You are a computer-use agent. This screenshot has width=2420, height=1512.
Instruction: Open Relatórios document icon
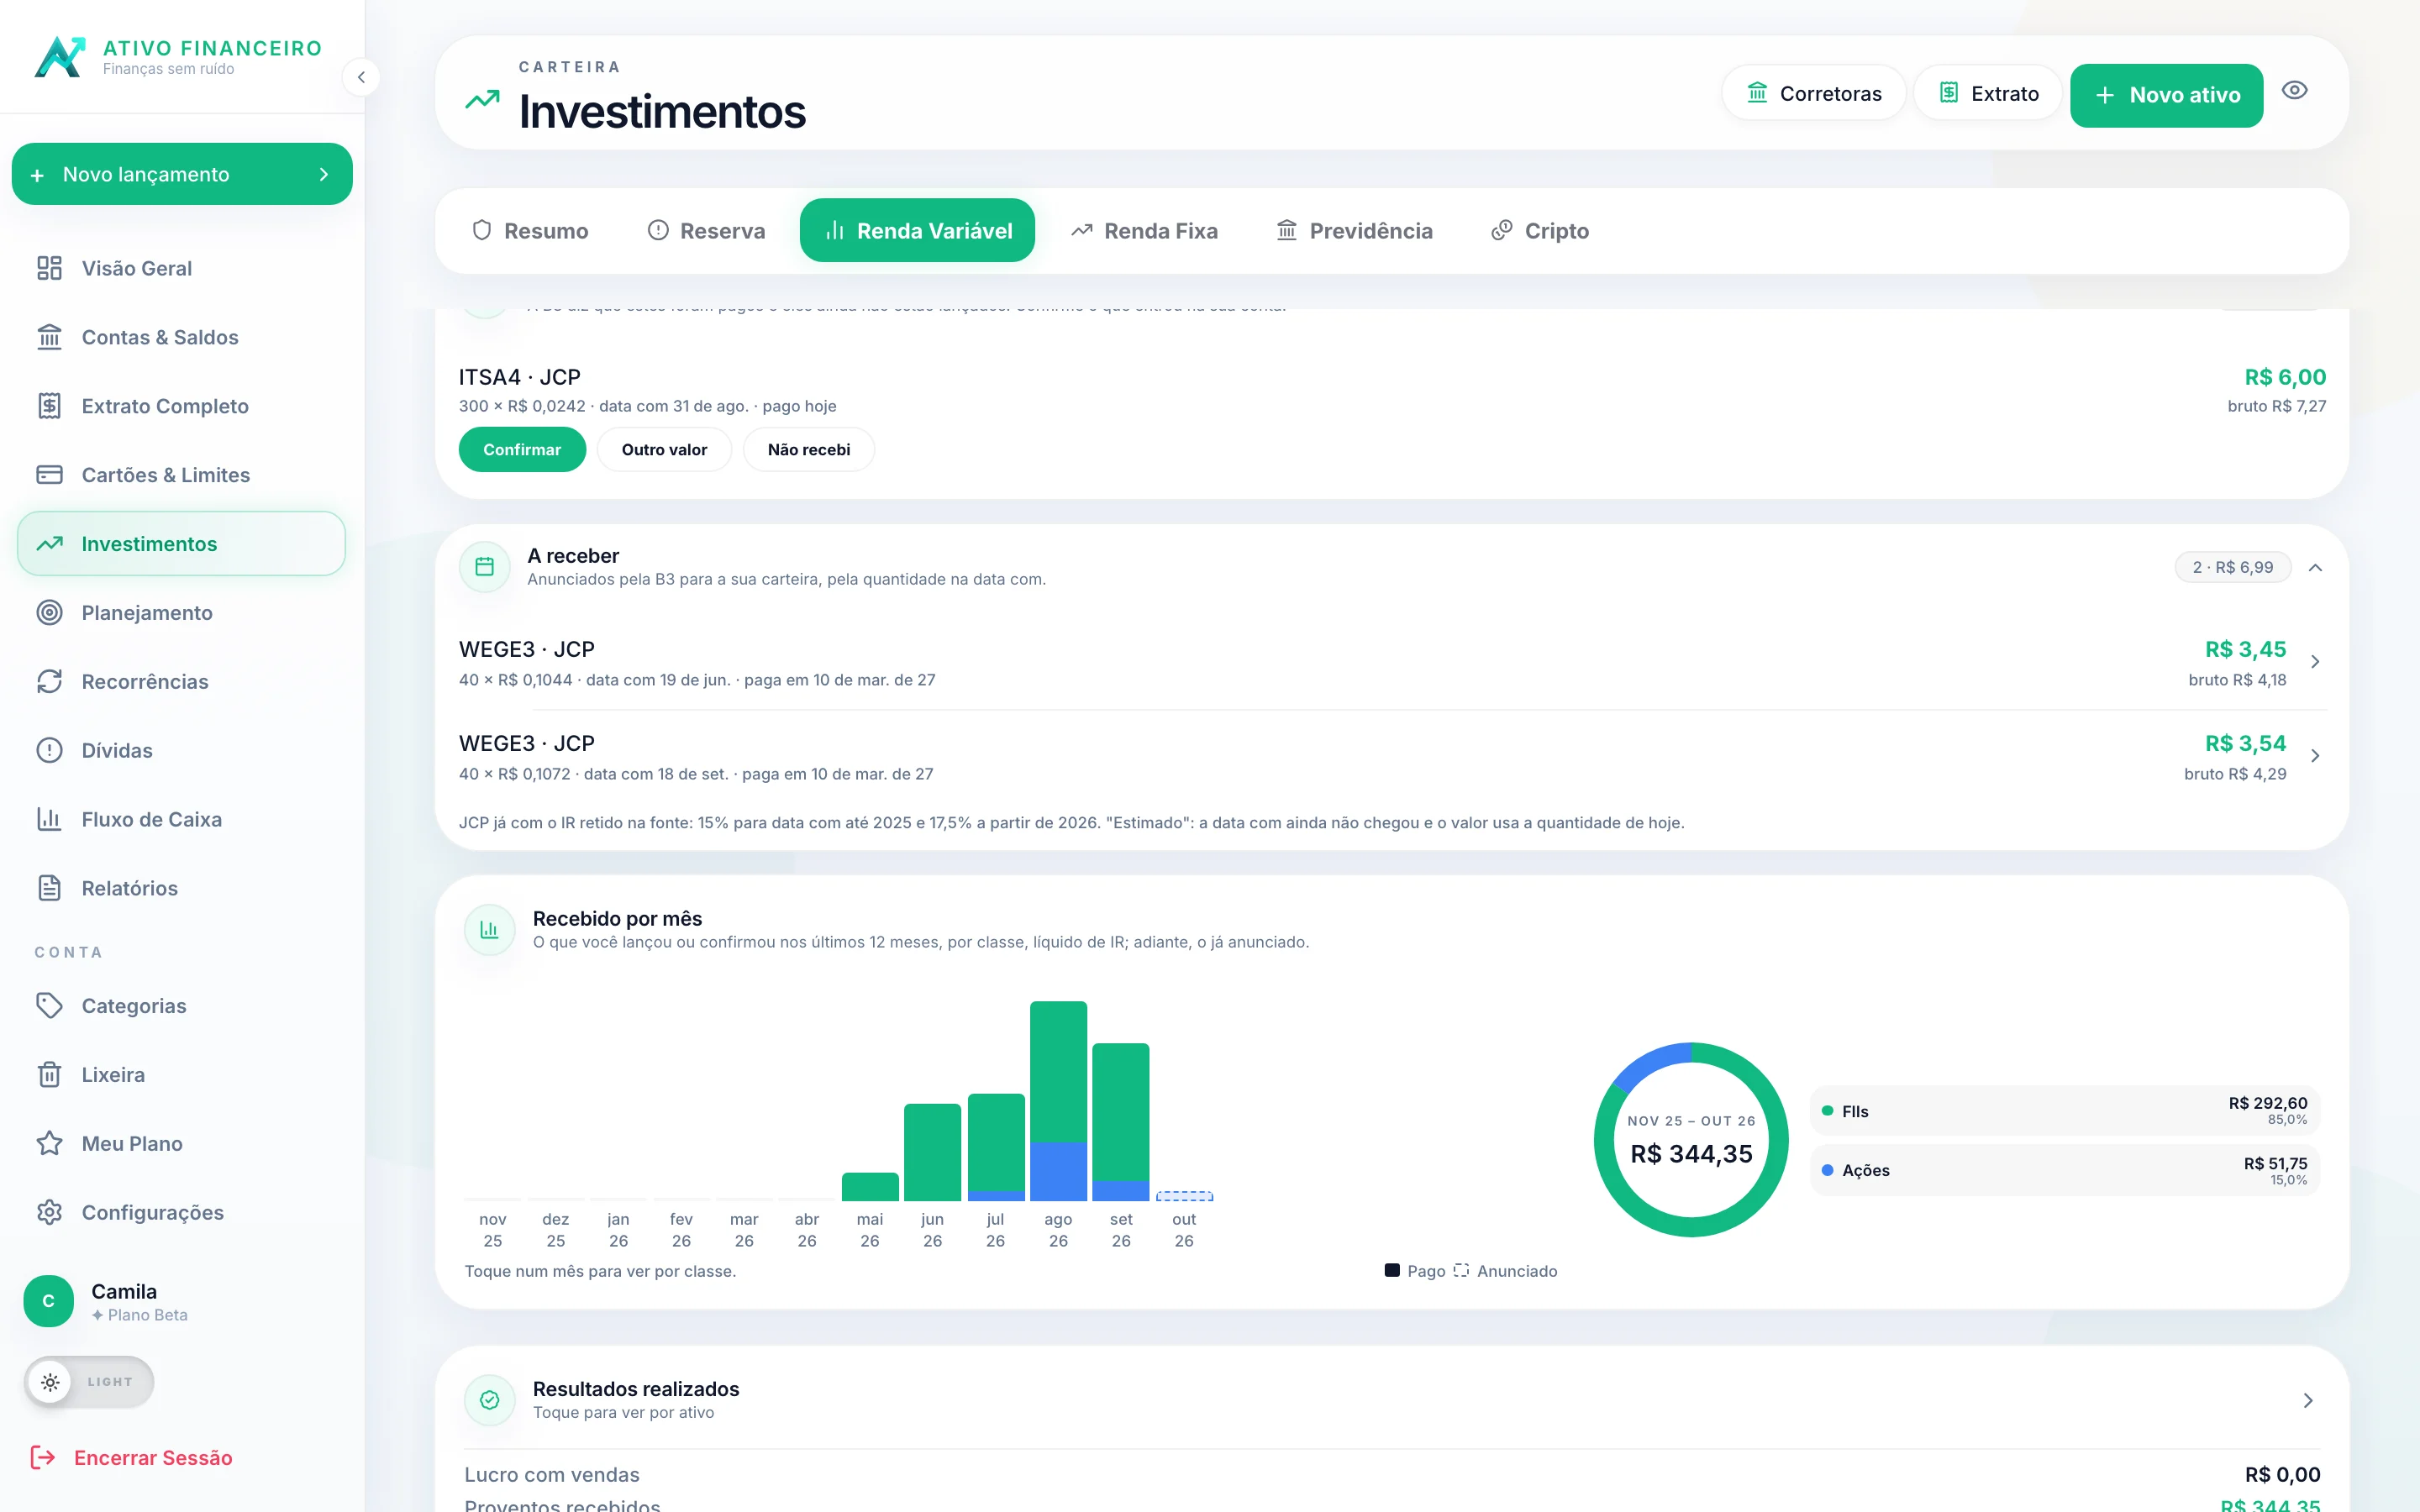point(49,888)
